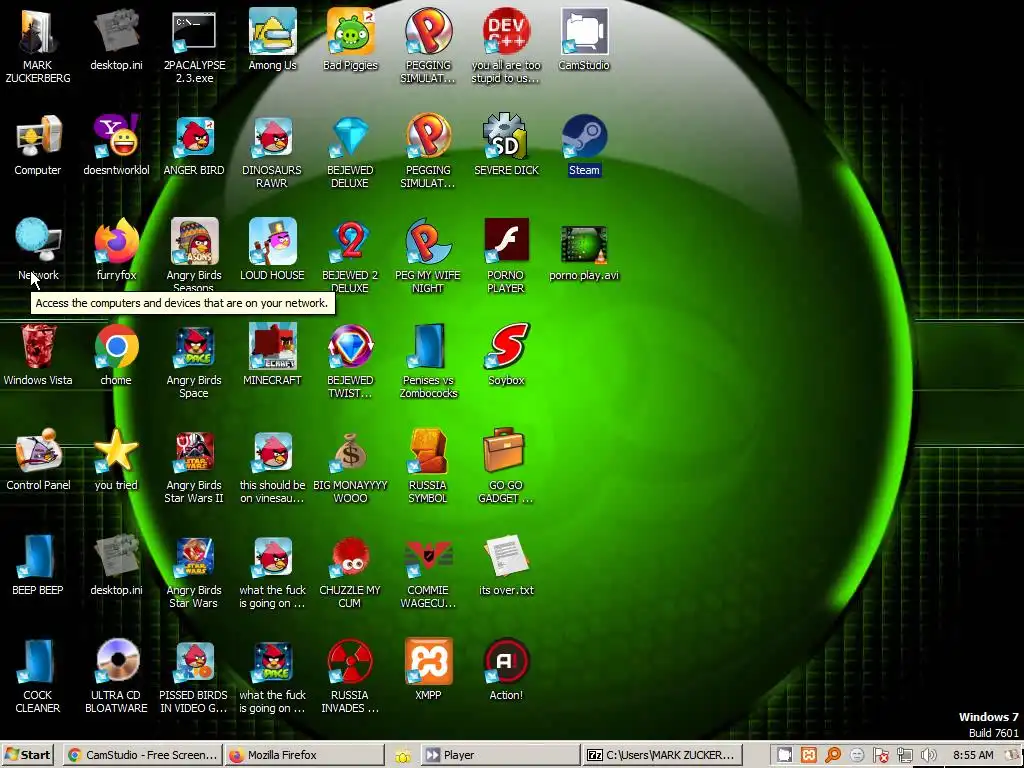The width and height of the screenshot is (1024, 768).
Task: Switch to C:\Users\MARK ZUCKER... 7-Zip taskbar button
Action: point(662,755)
